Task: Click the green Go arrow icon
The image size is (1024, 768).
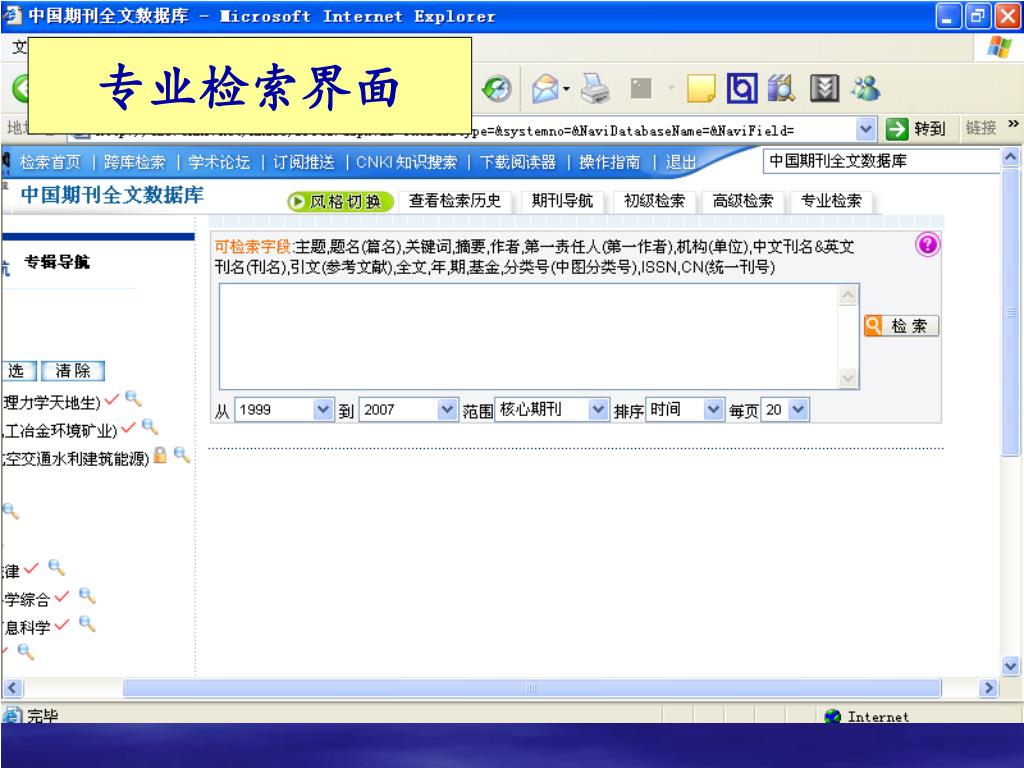Action: tap(897, 129)
